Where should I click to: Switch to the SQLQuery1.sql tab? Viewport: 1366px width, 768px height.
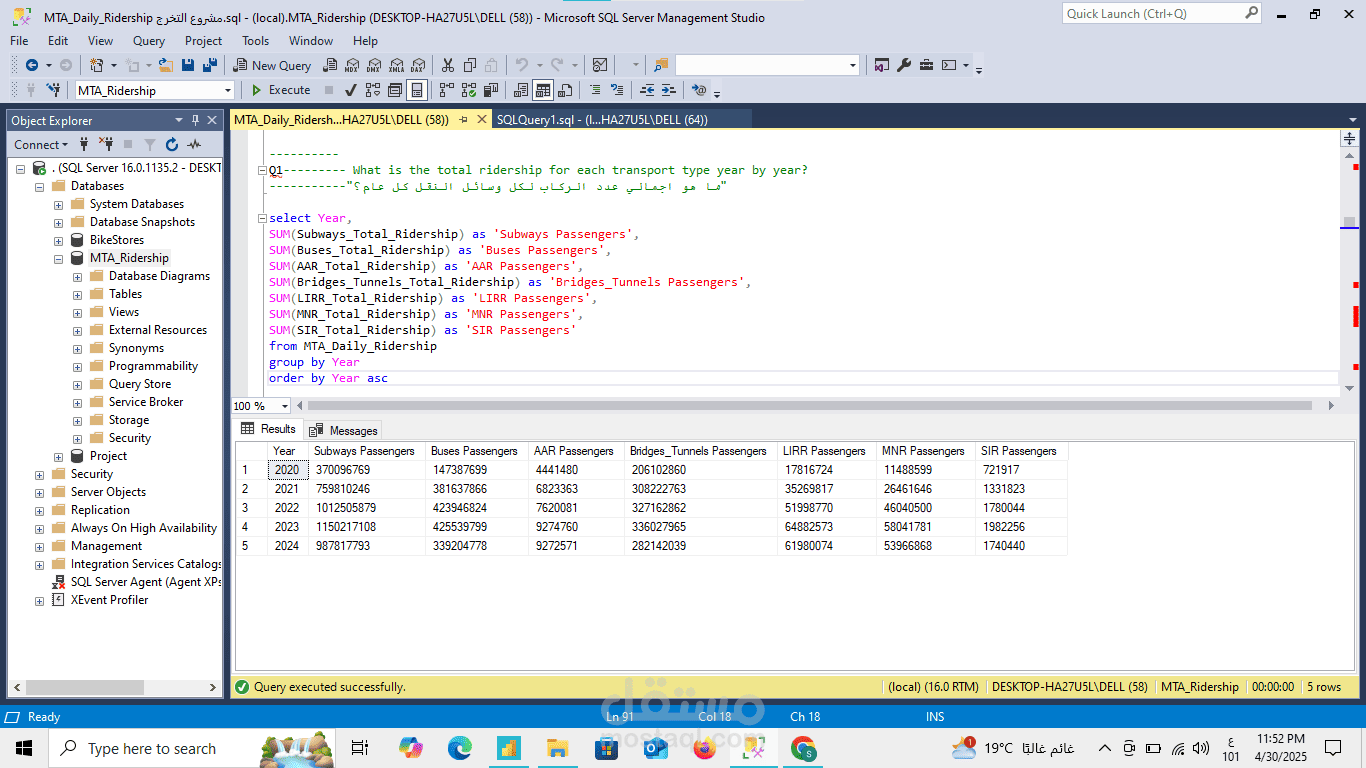coord(602,120)
